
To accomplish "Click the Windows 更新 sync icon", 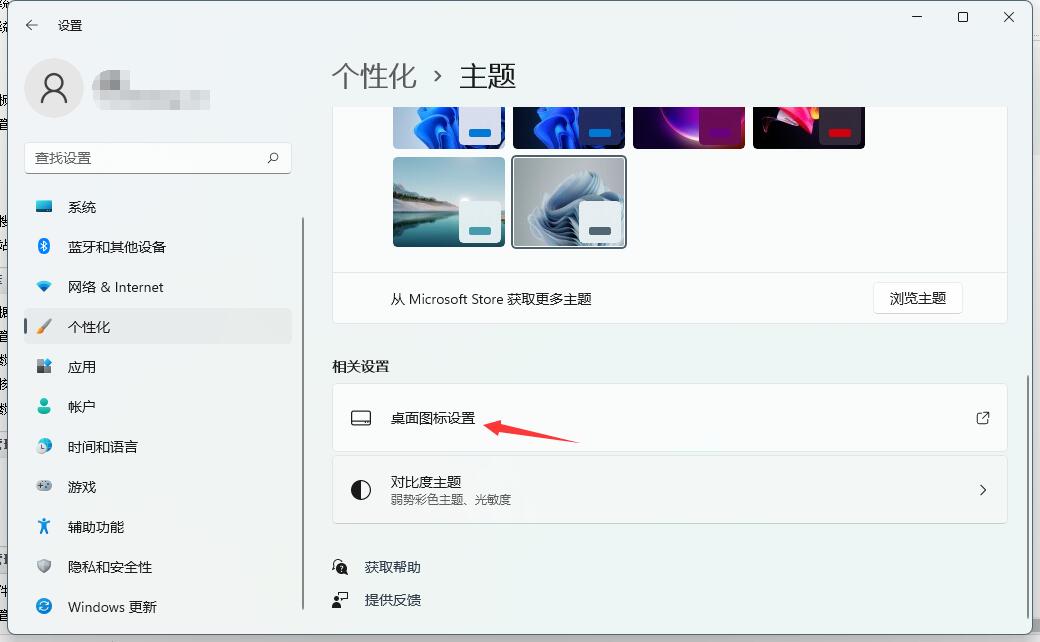I will tap(44, 606).
